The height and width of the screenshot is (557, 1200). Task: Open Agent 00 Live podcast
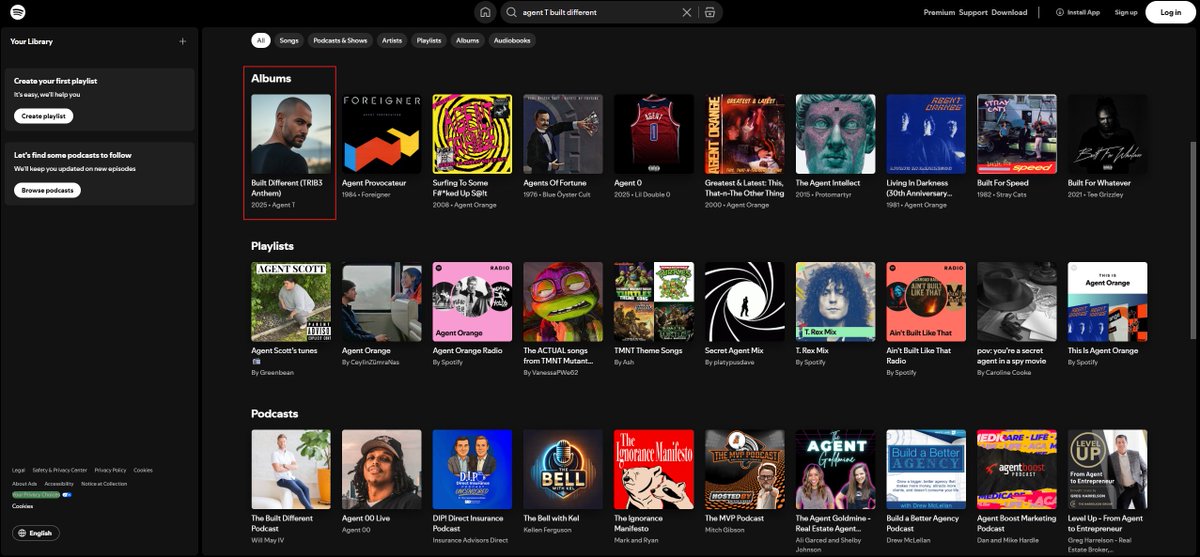point(382,470)
